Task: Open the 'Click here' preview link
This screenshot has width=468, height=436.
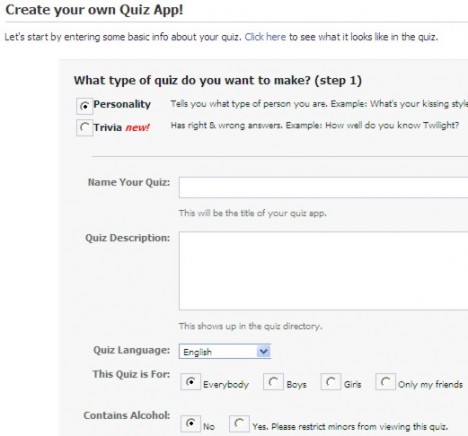Action: 265,37
